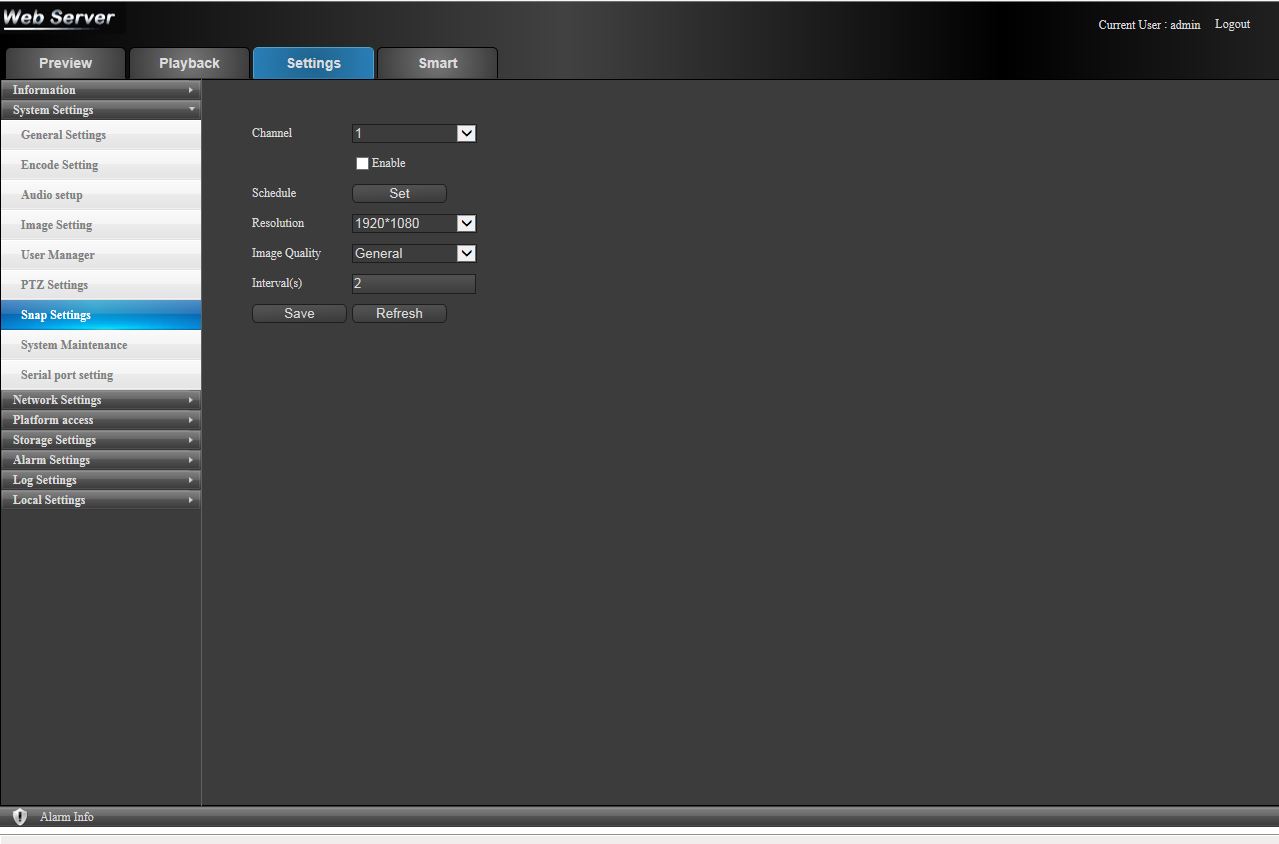Expand the Network Settings section
1279x844 pixels.
100,400
